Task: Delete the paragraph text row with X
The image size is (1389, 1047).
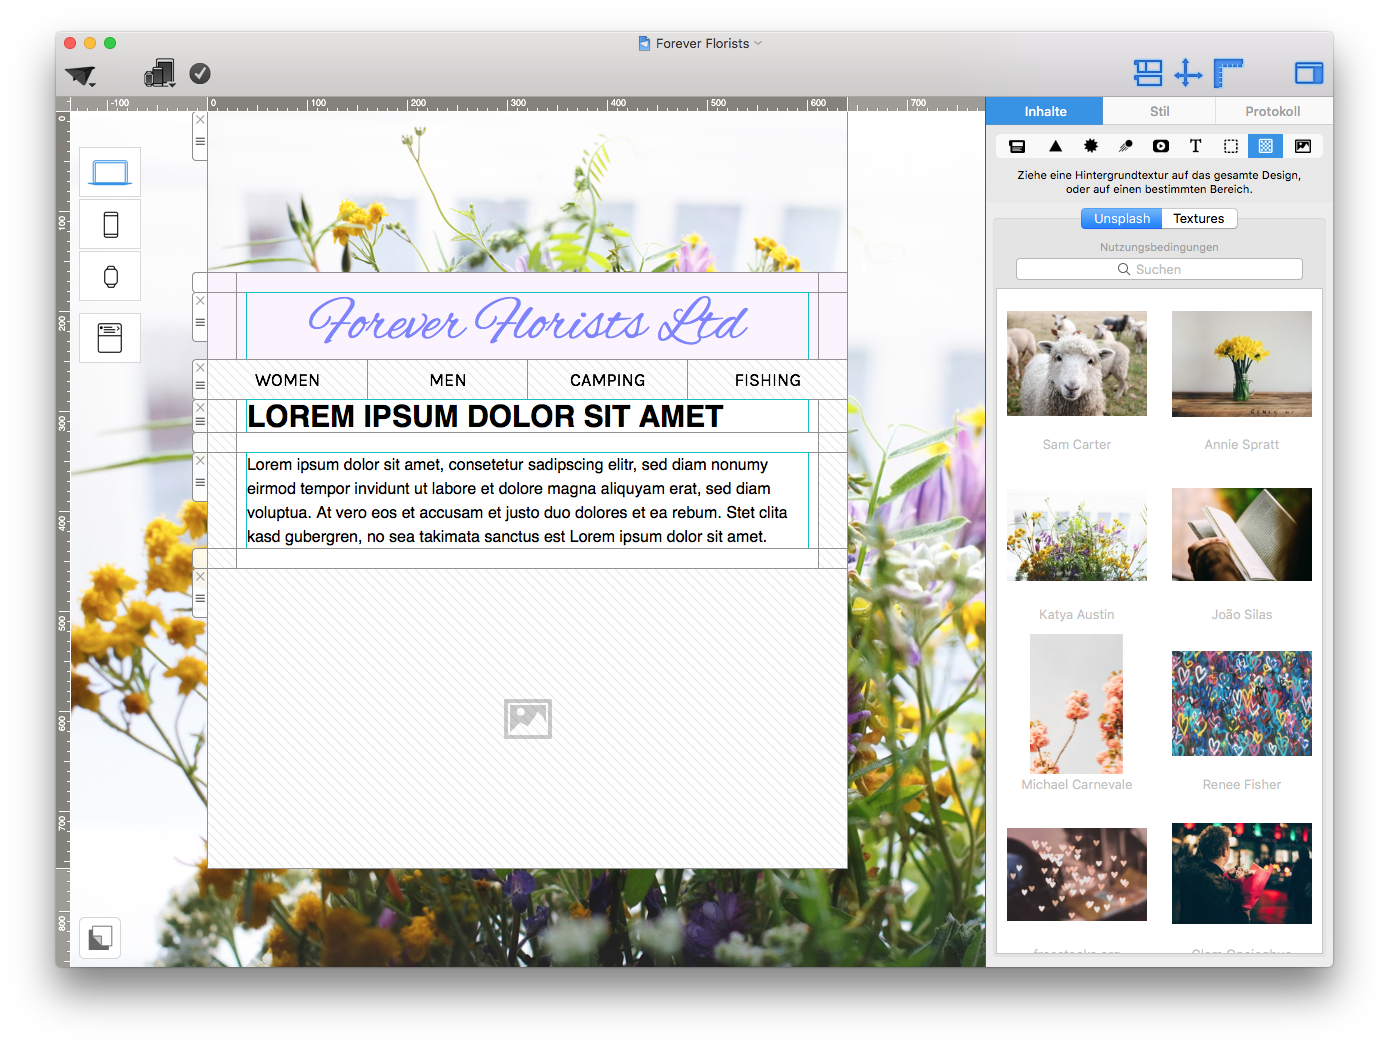Action: point(200,461)
